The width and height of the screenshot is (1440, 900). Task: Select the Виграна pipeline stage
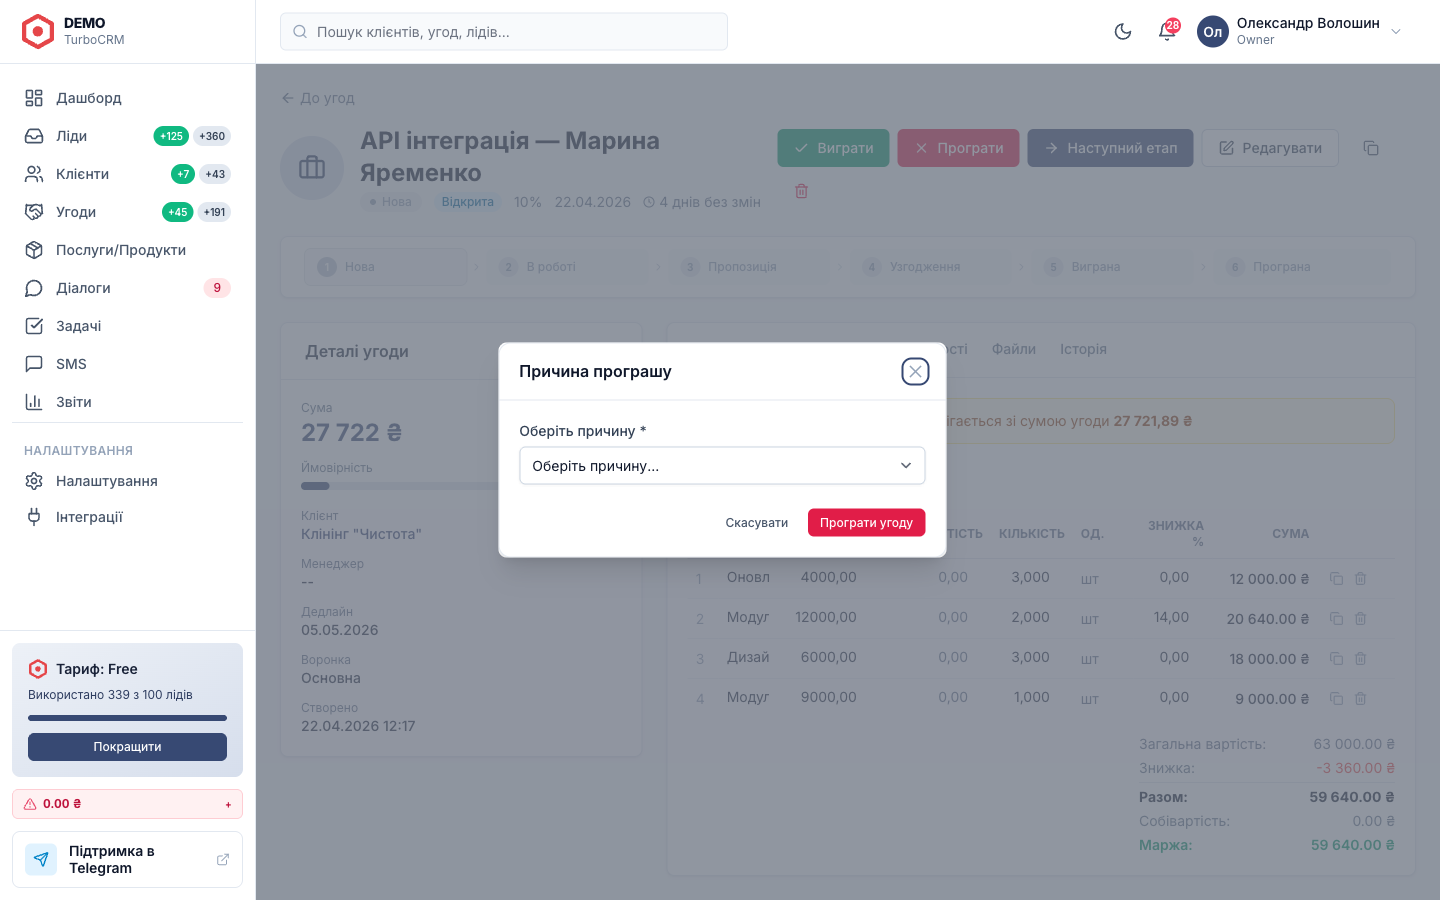pos(1113,267)
